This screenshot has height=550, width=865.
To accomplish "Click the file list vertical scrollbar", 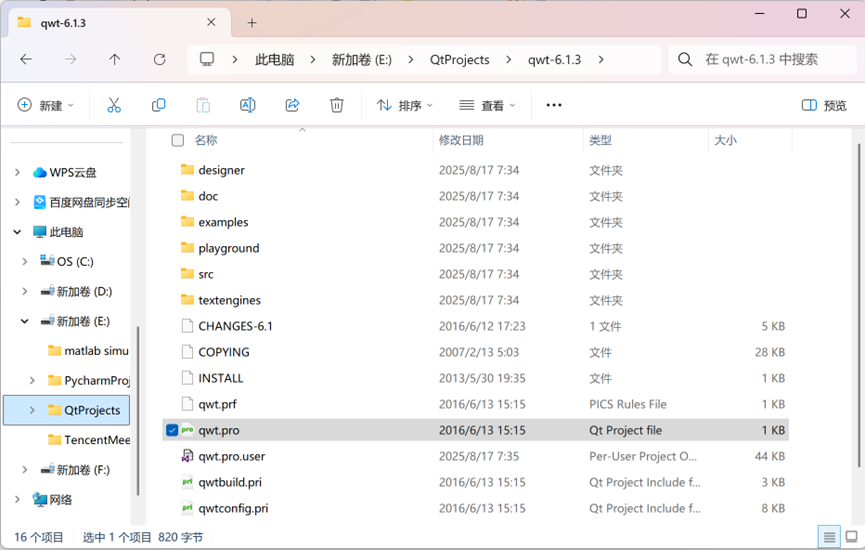I will 859,305.
